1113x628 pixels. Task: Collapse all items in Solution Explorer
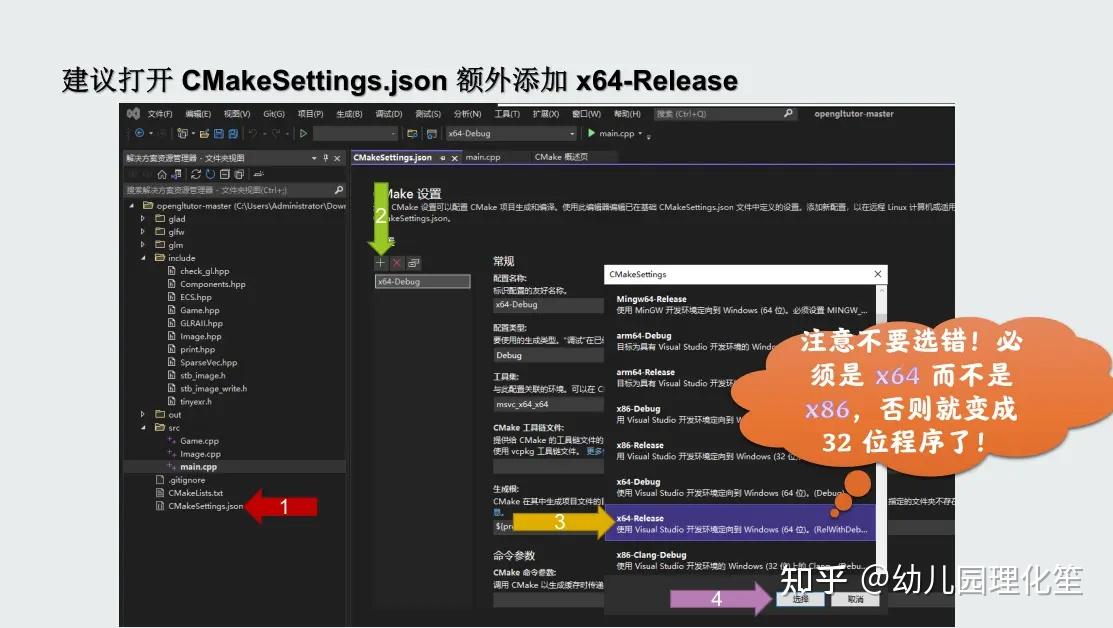(222, 173)
